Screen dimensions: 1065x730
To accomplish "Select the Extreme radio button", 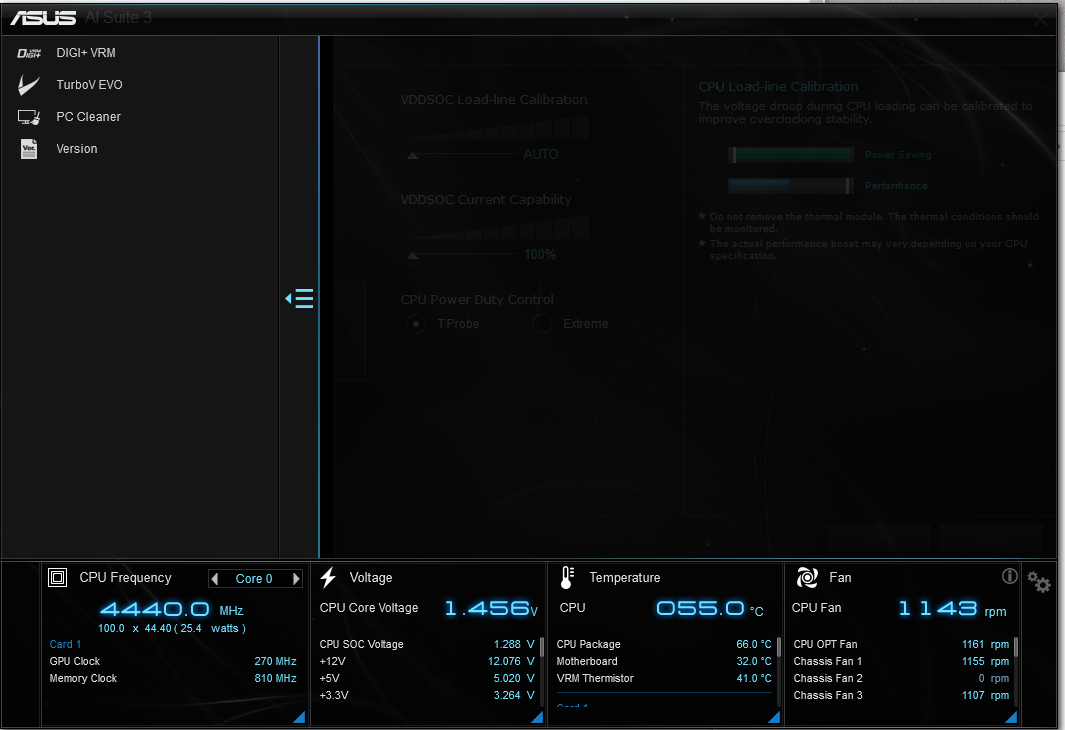I will click(x=541, y=324).
